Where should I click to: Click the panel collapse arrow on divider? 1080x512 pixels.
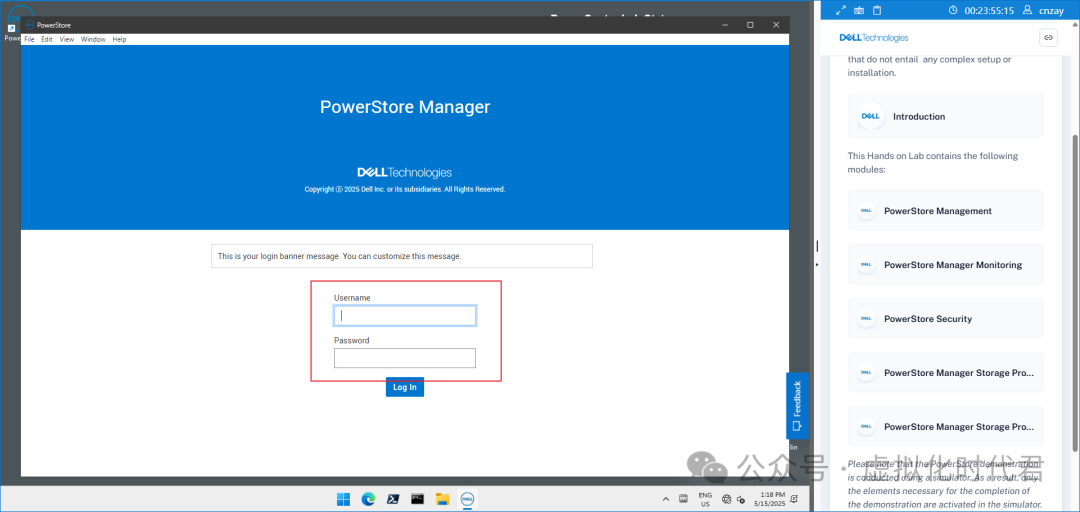pyautogui.click(x=818, y=264)
